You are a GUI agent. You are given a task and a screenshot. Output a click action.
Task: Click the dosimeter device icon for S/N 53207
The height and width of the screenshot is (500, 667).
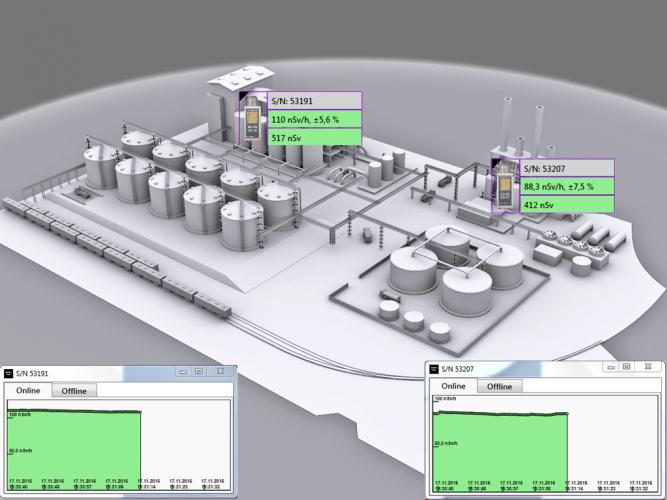pos(503,185)
